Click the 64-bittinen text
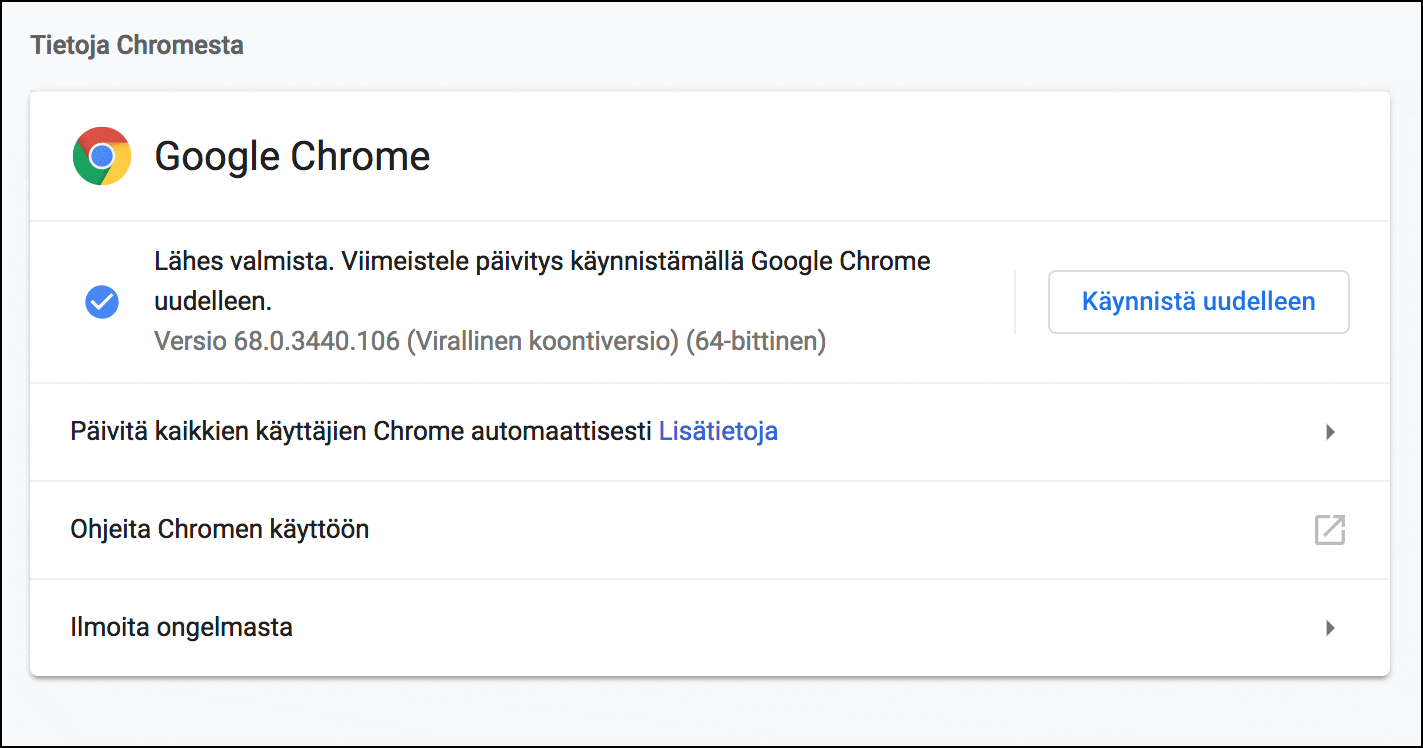Image resolution: width=1423 pixels, height=748 pixels. (x=755, y=342)
